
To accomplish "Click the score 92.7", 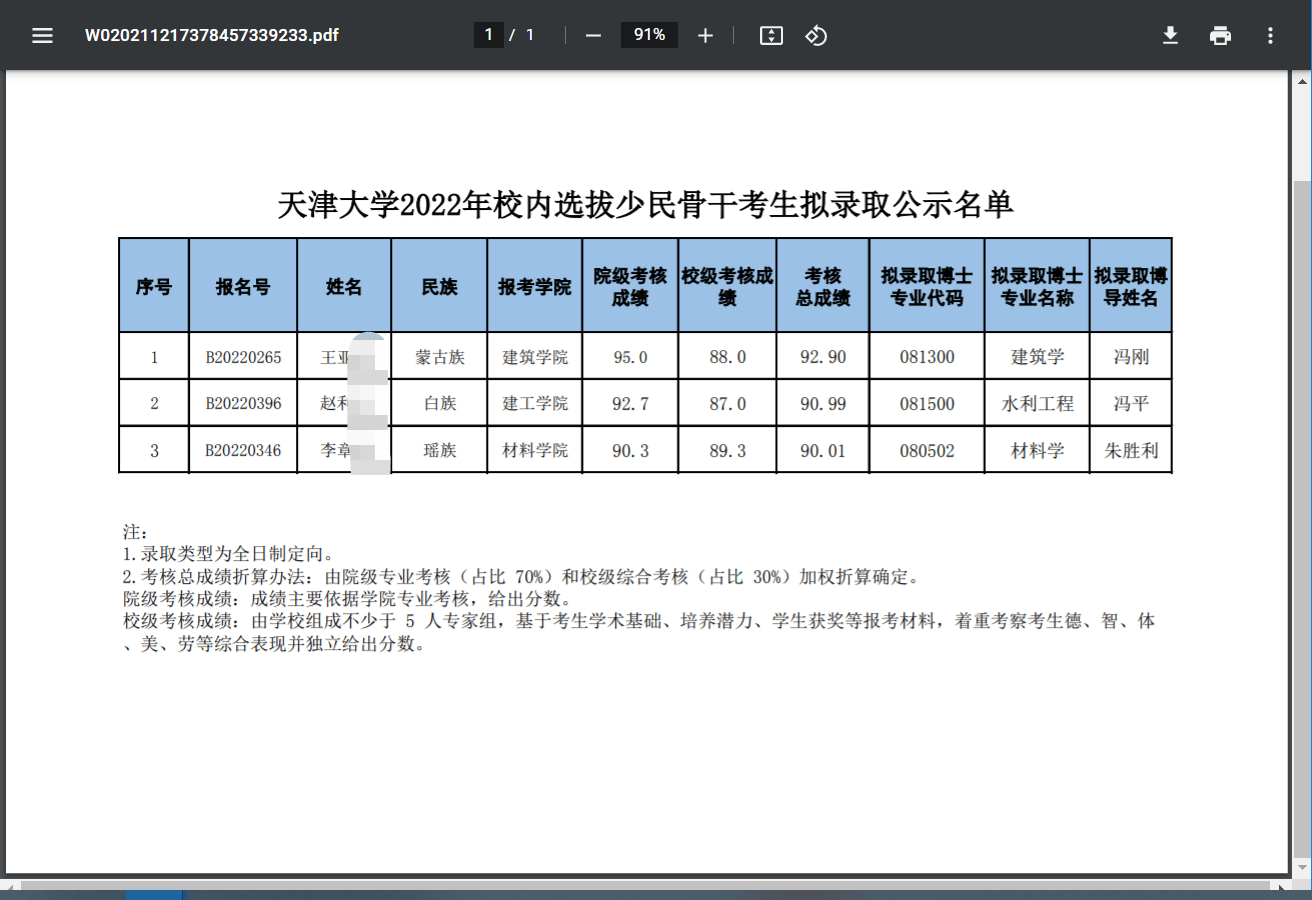I will (630, 404).
